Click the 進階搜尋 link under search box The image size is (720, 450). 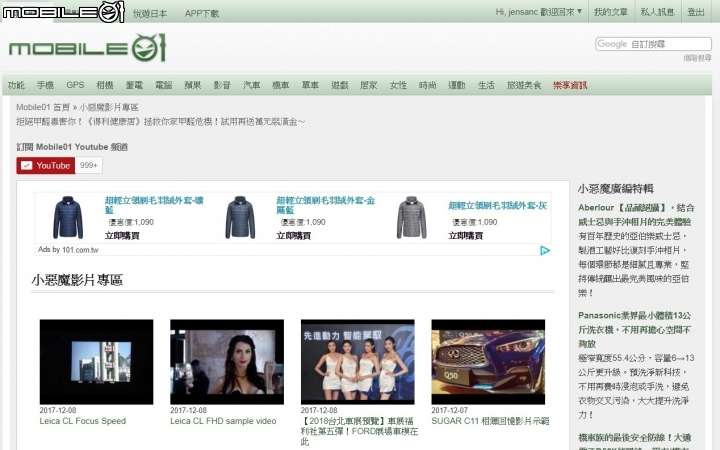[697, 57]
